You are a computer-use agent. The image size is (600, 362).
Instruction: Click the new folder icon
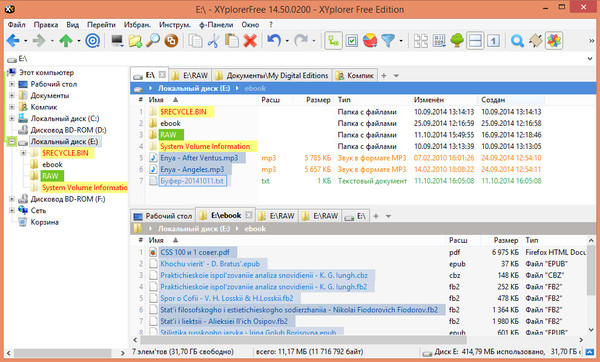[135, 41]
